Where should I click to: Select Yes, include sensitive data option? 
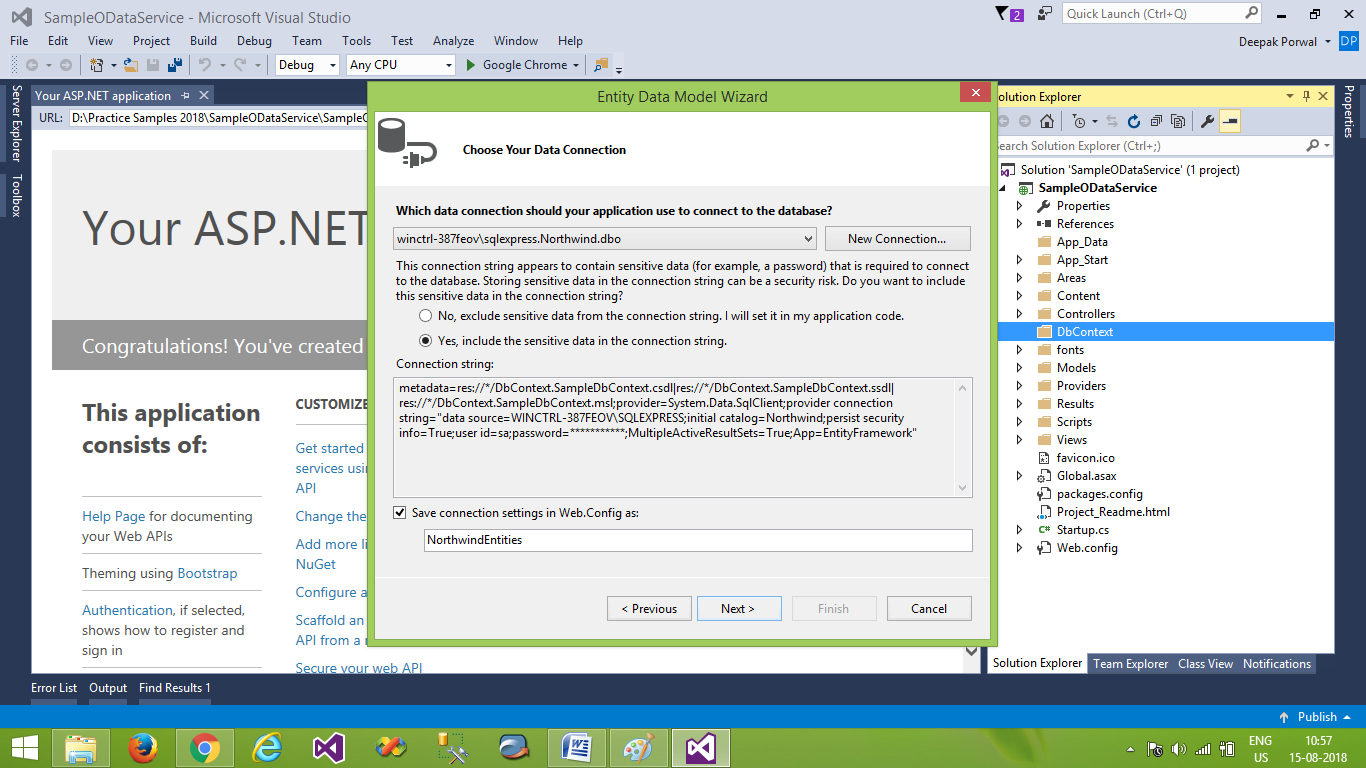pyautogui.click(x=424, y=340)
